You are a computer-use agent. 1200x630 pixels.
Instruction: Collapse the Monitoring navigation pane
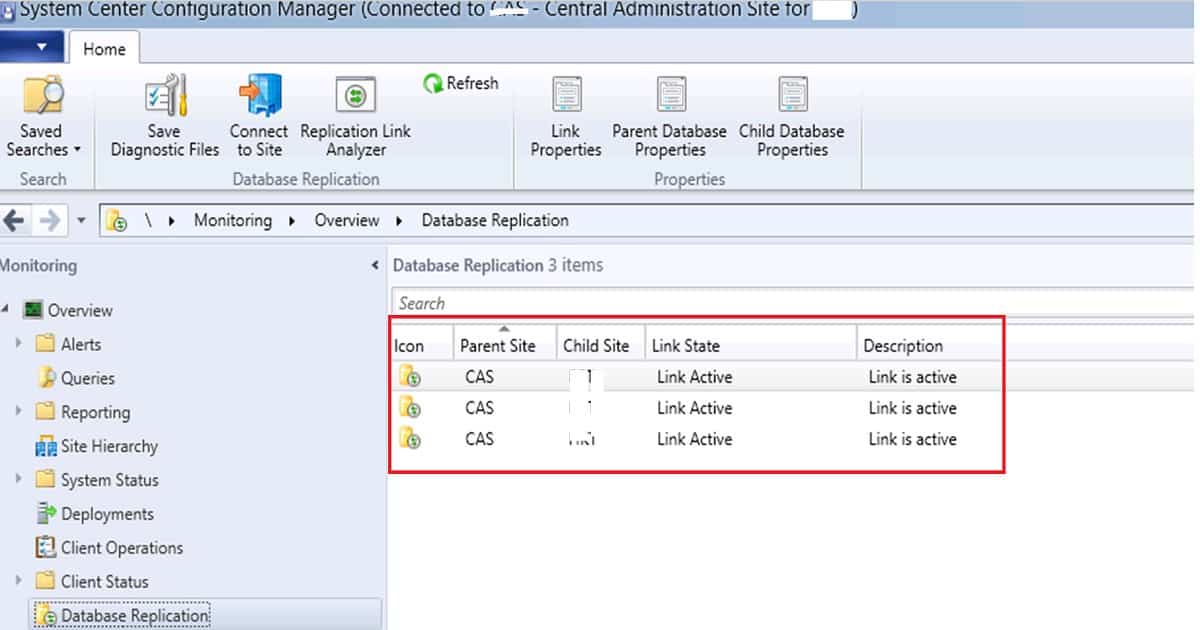click(375, 266)
